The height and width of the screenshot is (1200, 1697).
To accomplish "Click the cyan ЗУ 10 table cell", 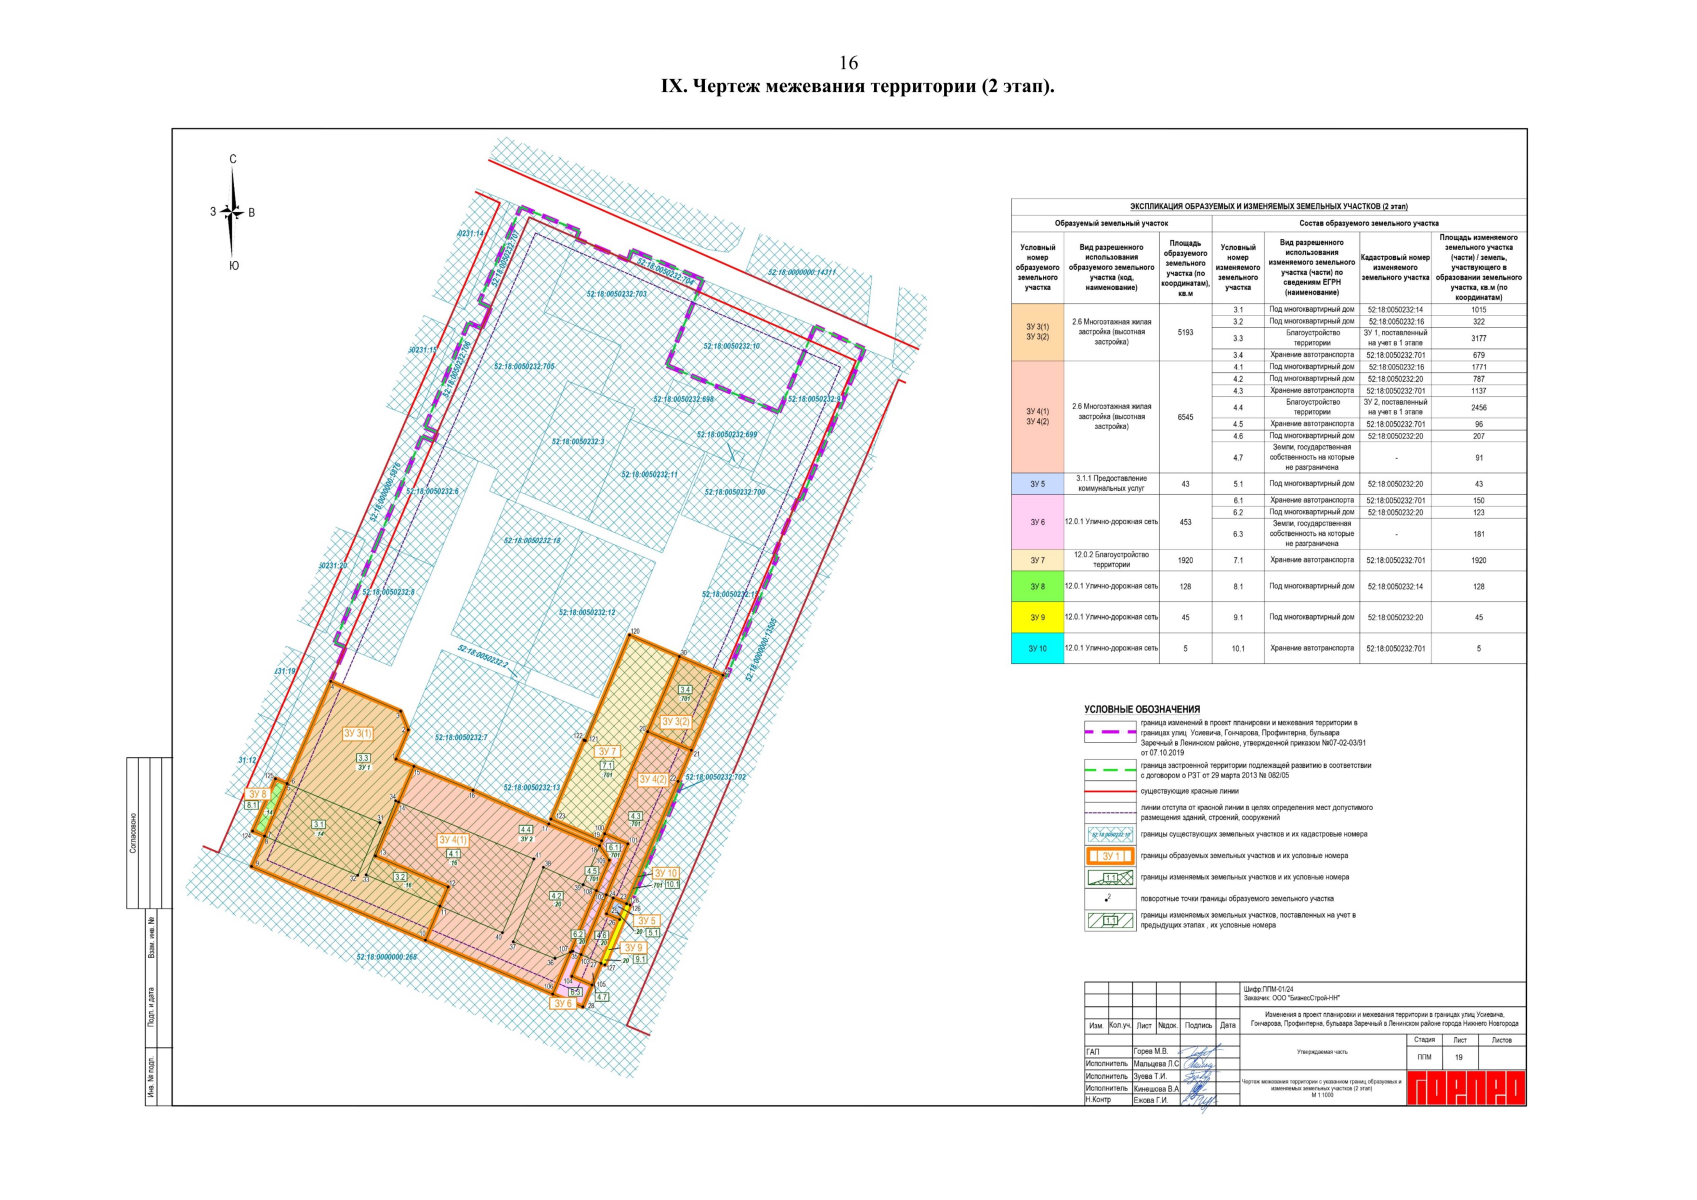I will click(x=1037, y=648).
